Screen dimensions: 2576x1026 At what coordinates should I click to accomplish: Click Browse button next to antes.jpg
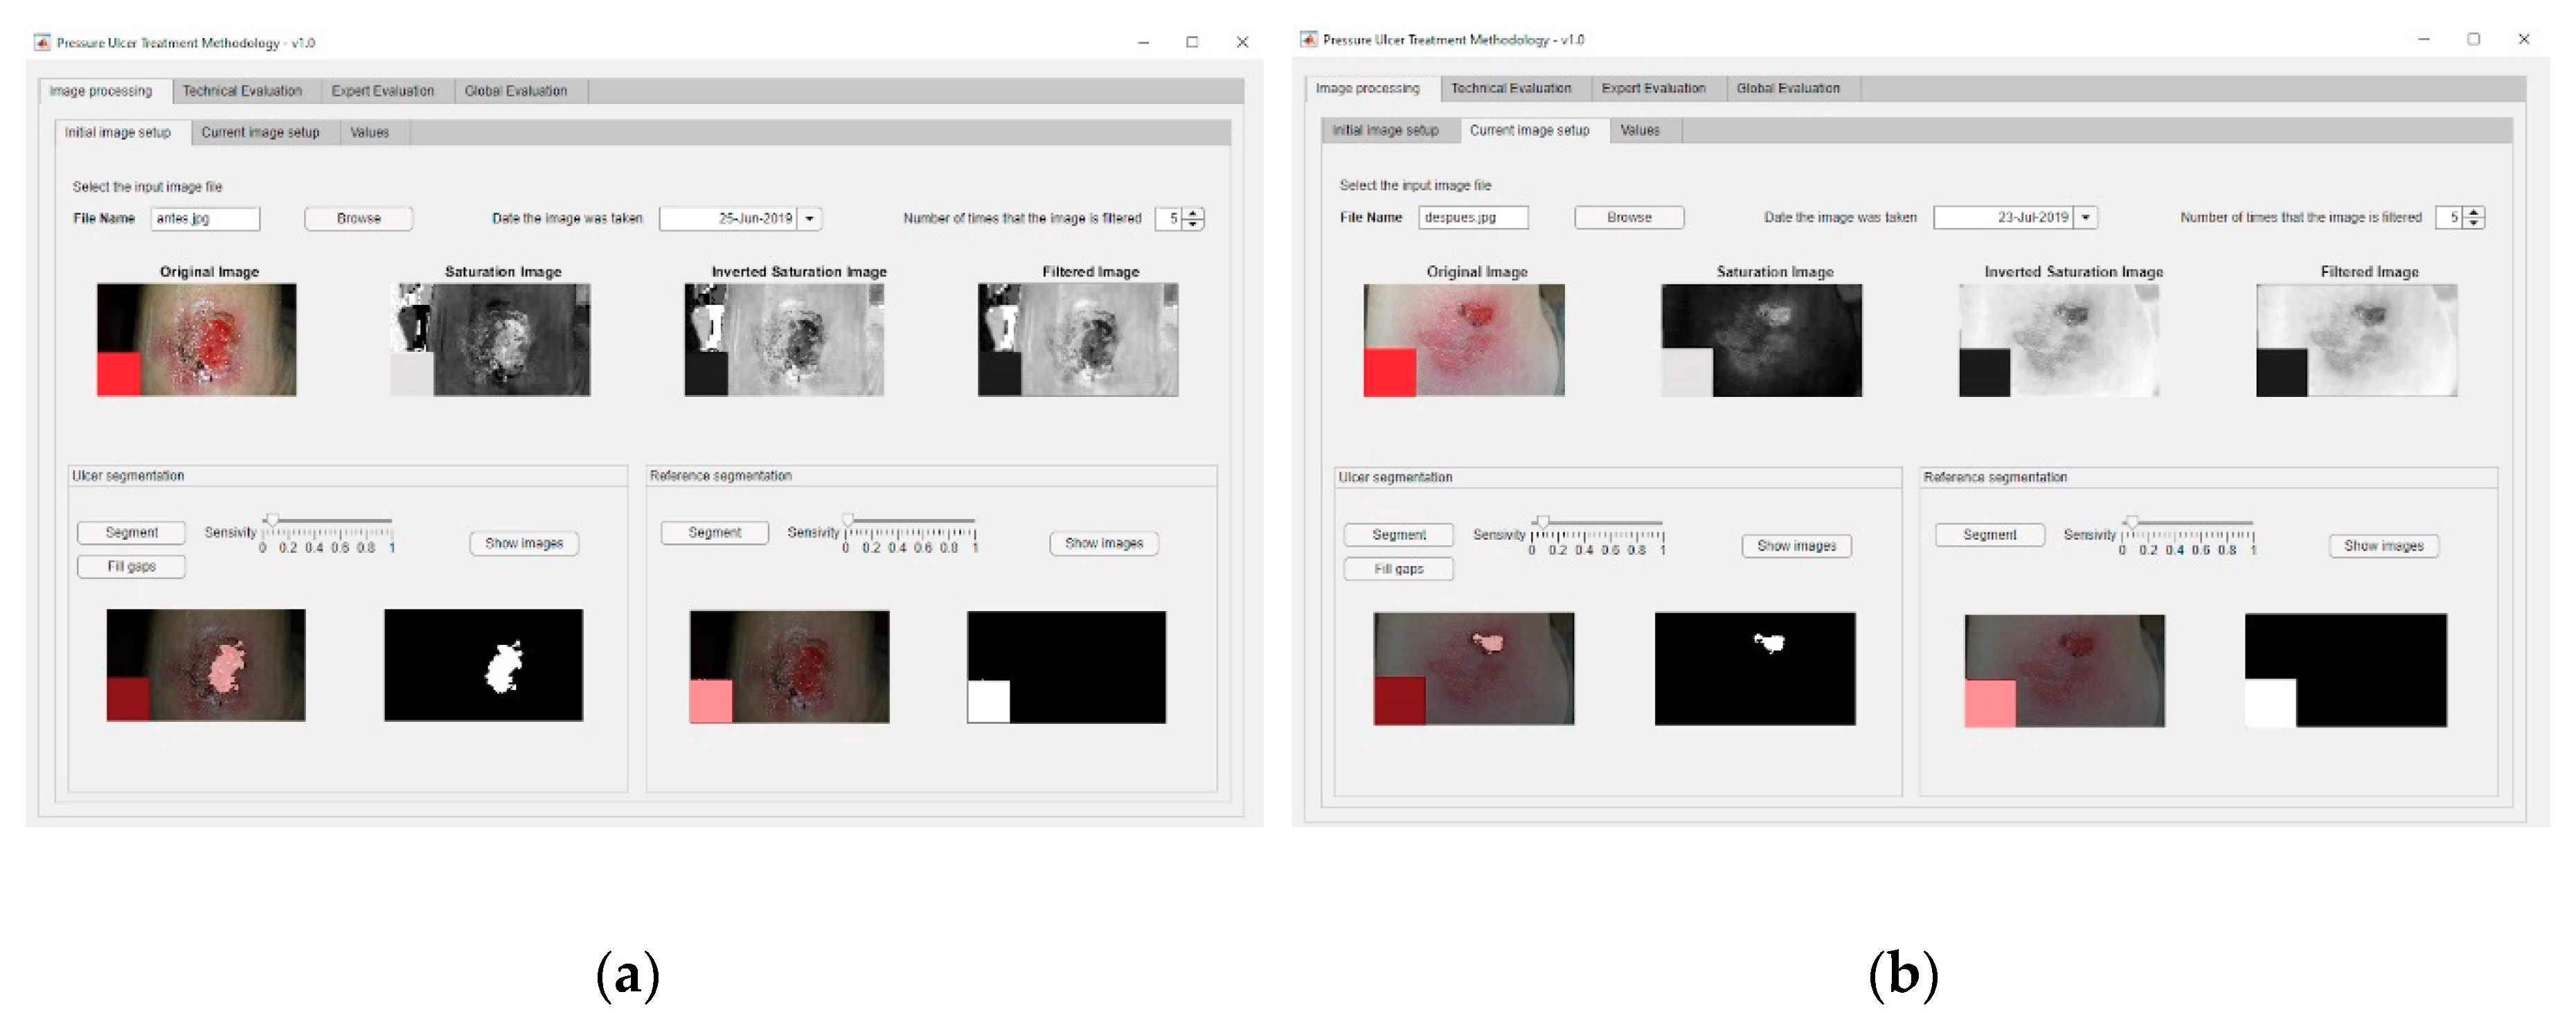tap(359, 218)
